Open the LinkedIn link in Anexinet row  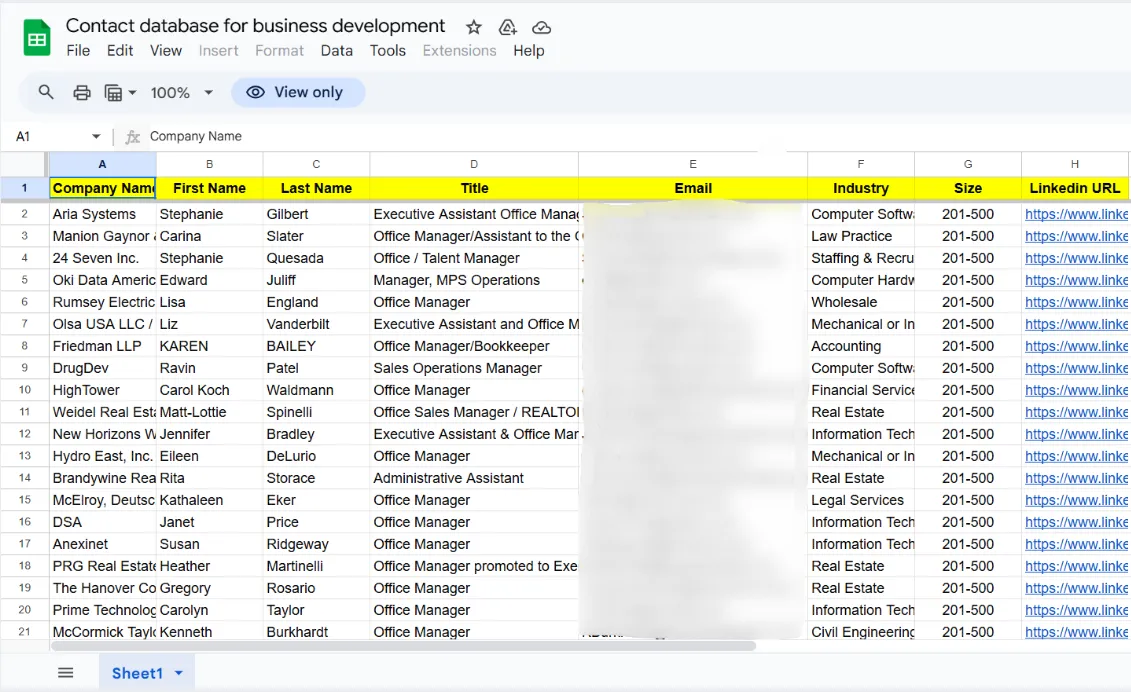(1075, 544)
